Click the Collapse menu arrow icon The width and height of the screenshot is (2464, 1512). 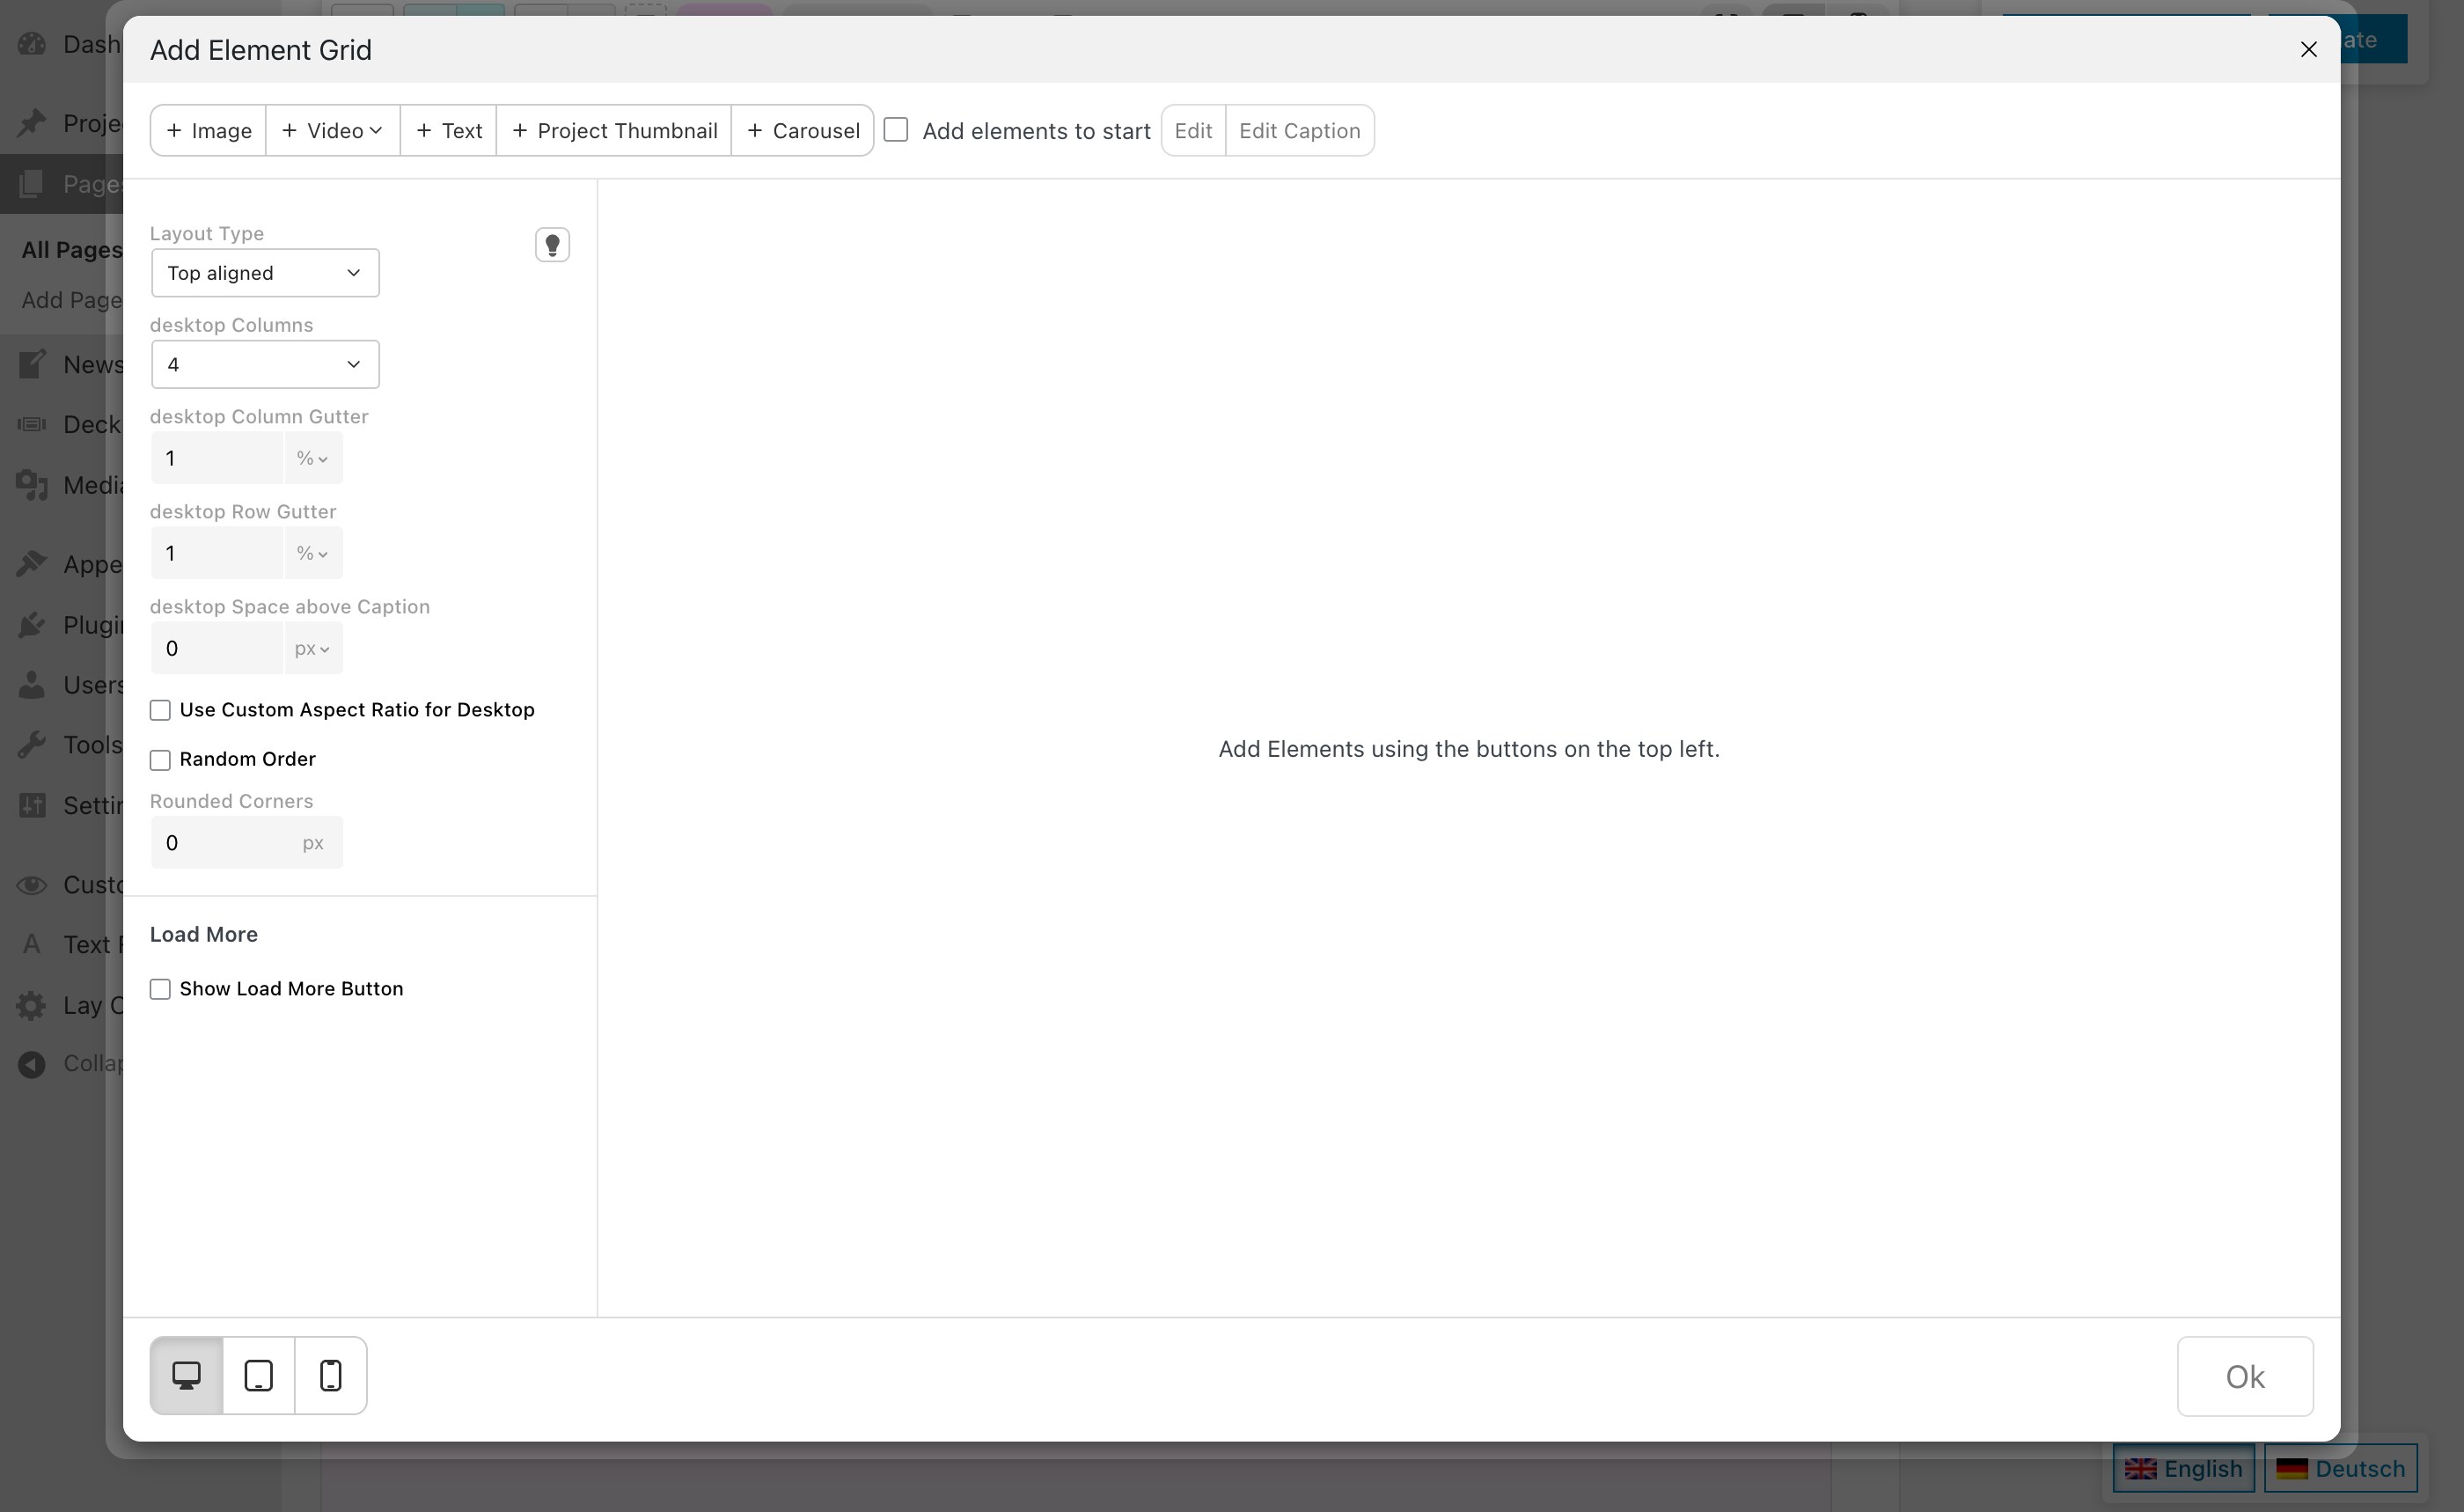point(32,1064)
